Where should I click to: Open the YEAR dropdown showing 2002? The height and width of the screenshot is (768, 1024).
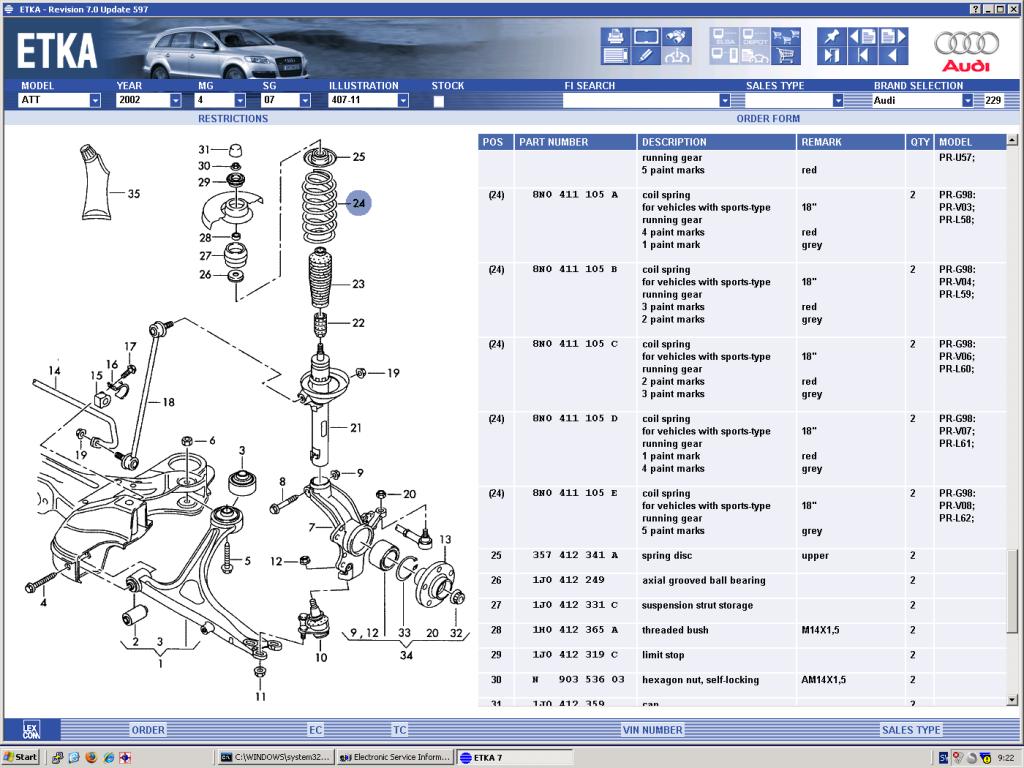tap(175, 100)
